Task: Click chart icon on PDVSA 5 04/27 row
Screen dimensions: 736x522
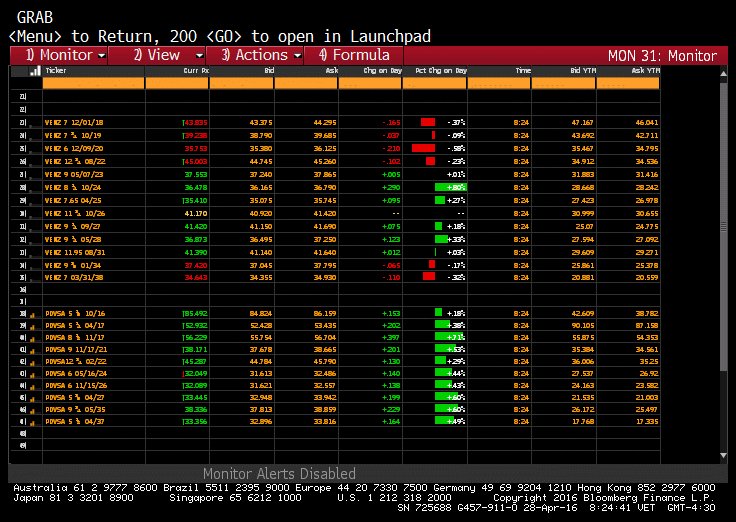Action: click(32, 399)
